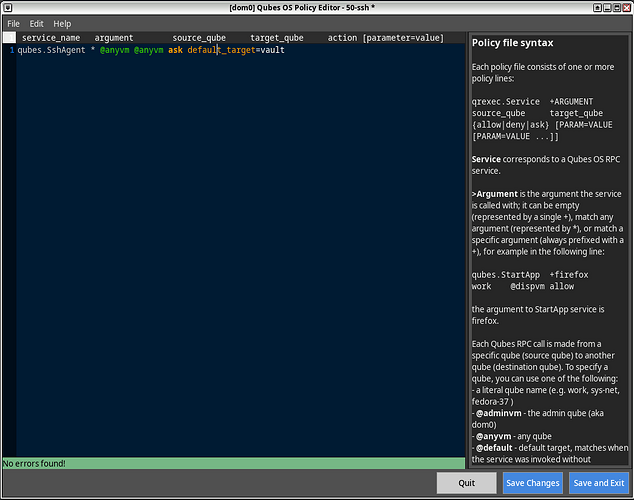Click 'qubes.StartApp +firefox' example line
The width and height of the screenshot is (634, 500).
(530, 275)
